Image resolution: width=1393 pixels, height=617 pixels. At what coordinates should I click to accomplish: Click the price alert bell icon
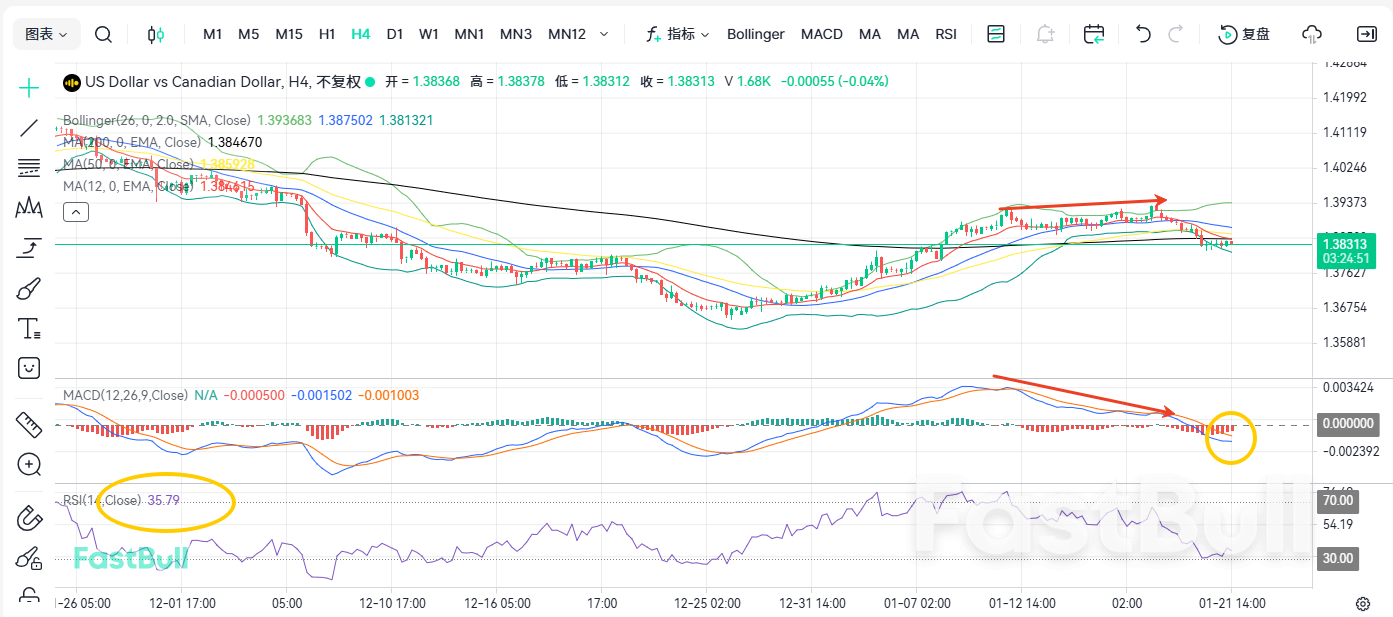click(x=1045, y=33)
